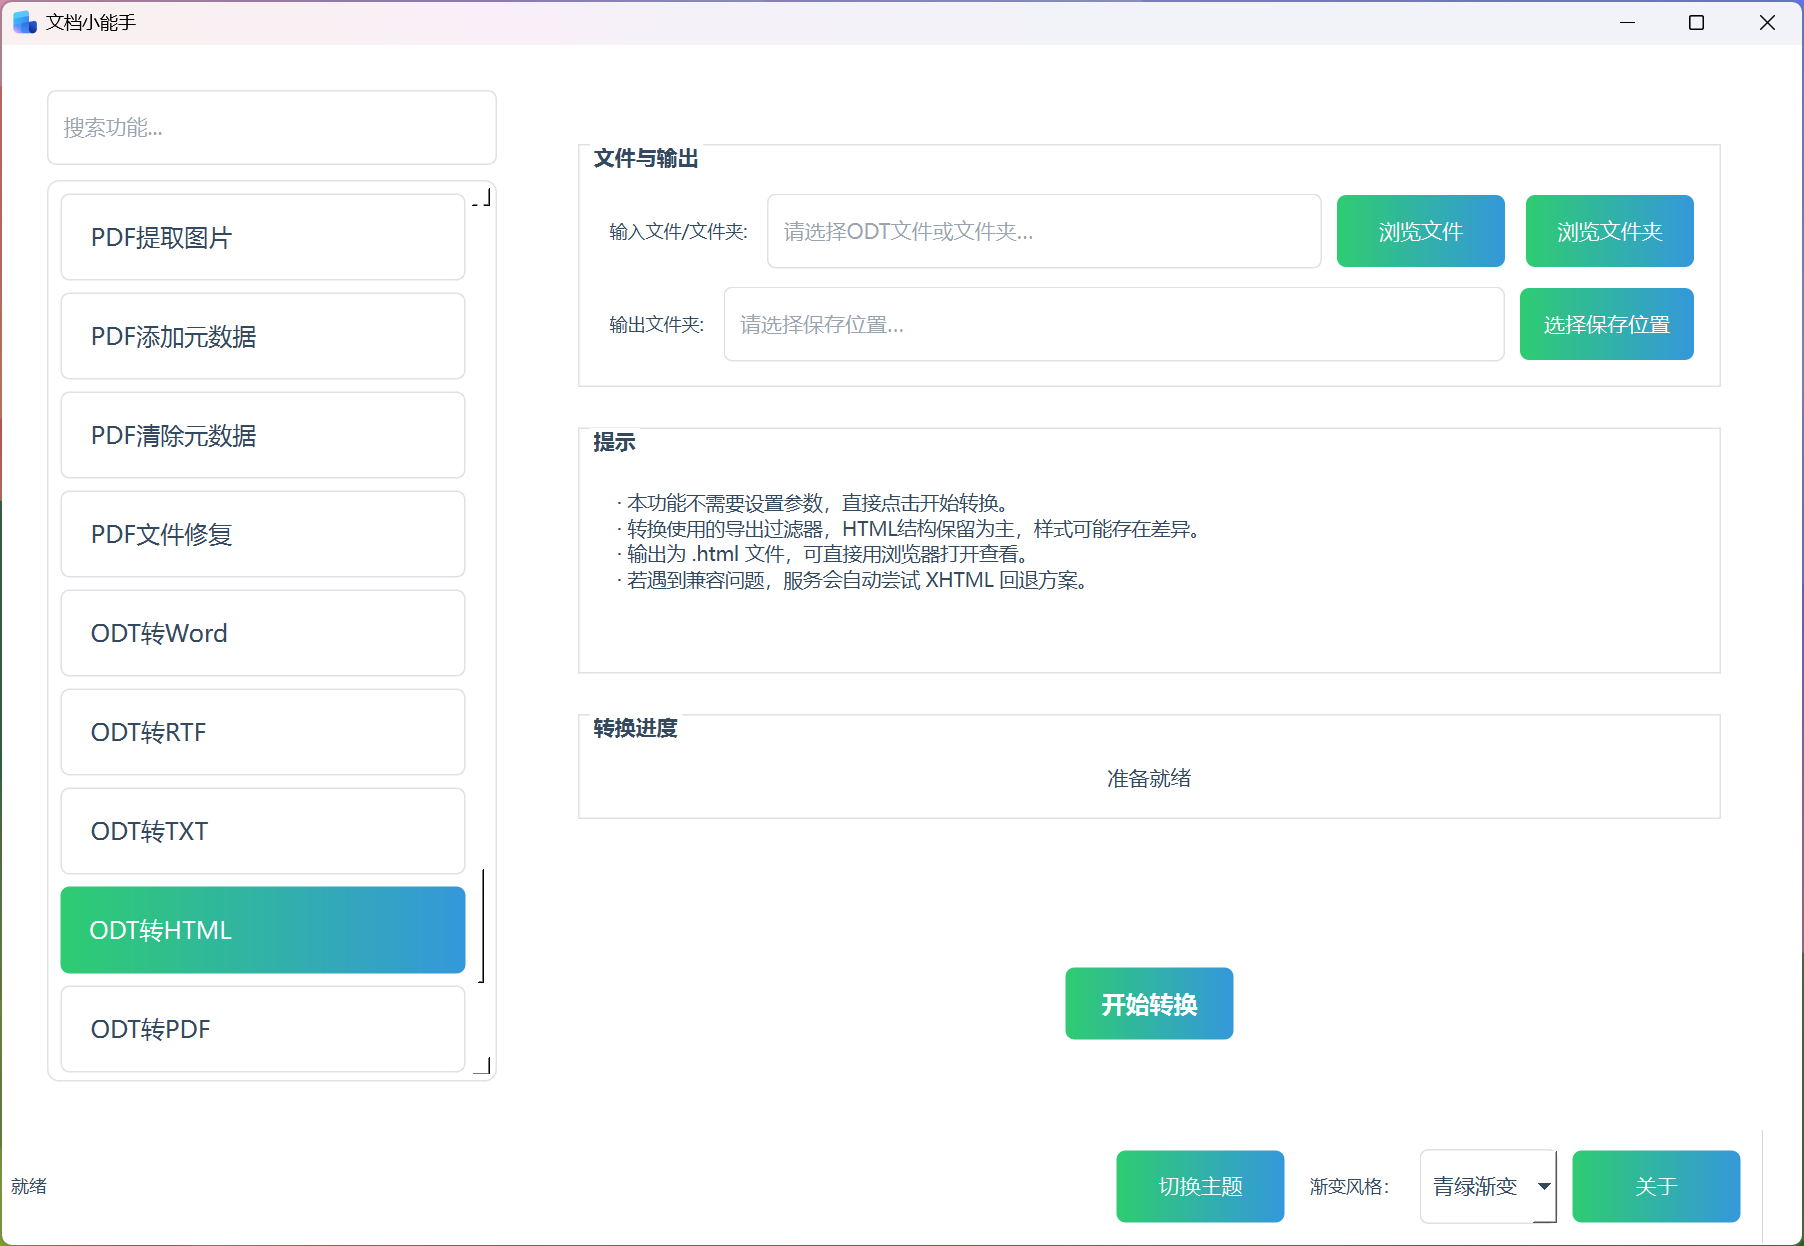The width and height of the screenshot is (1804, 1246).
Task: Select the PDF提取图片 function
Action: [x=262, y=237]
